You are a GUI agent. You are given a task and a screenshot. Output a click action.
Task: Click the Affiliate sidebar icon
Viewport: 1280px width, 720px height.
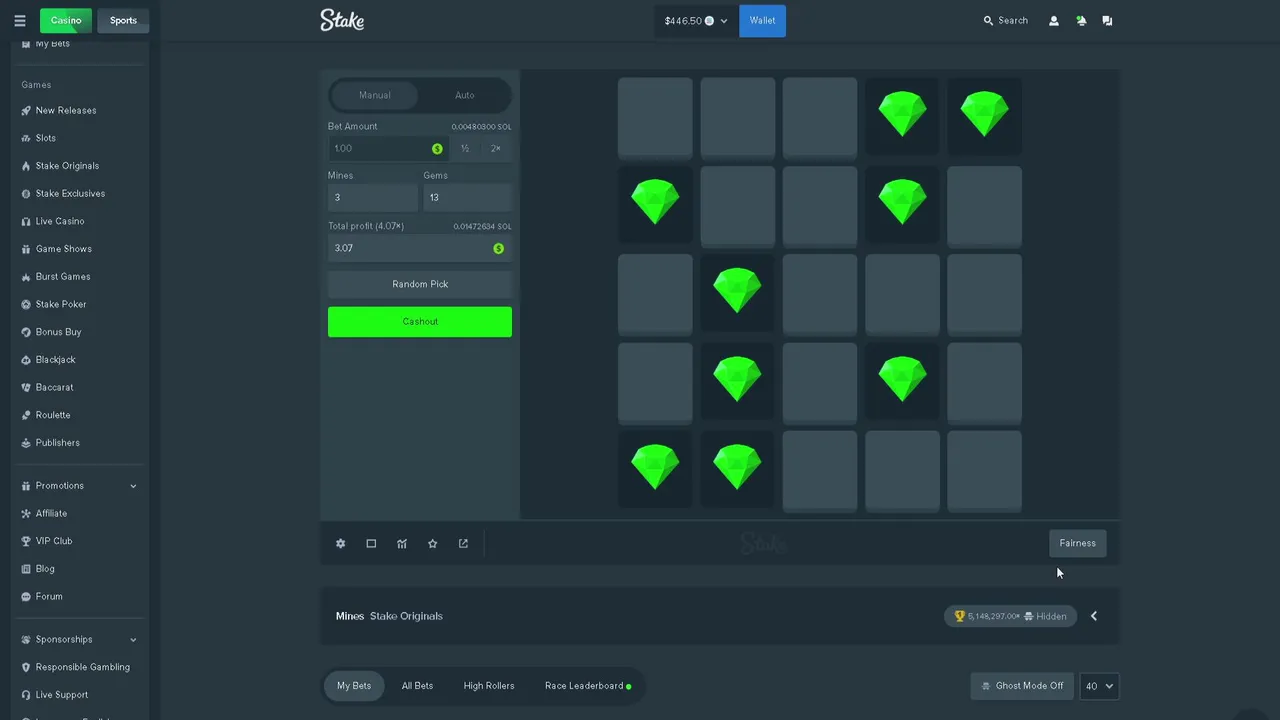[x=26, y=513]
